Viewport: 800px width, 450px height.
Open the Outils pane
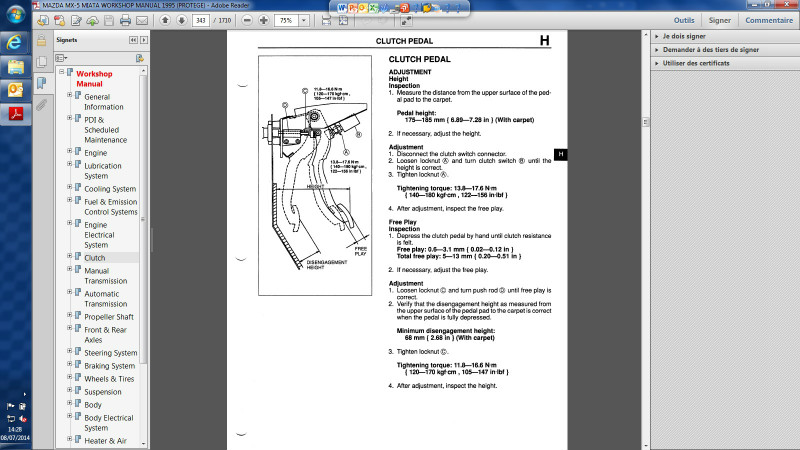pyautogui.click(x=684, y=20)
